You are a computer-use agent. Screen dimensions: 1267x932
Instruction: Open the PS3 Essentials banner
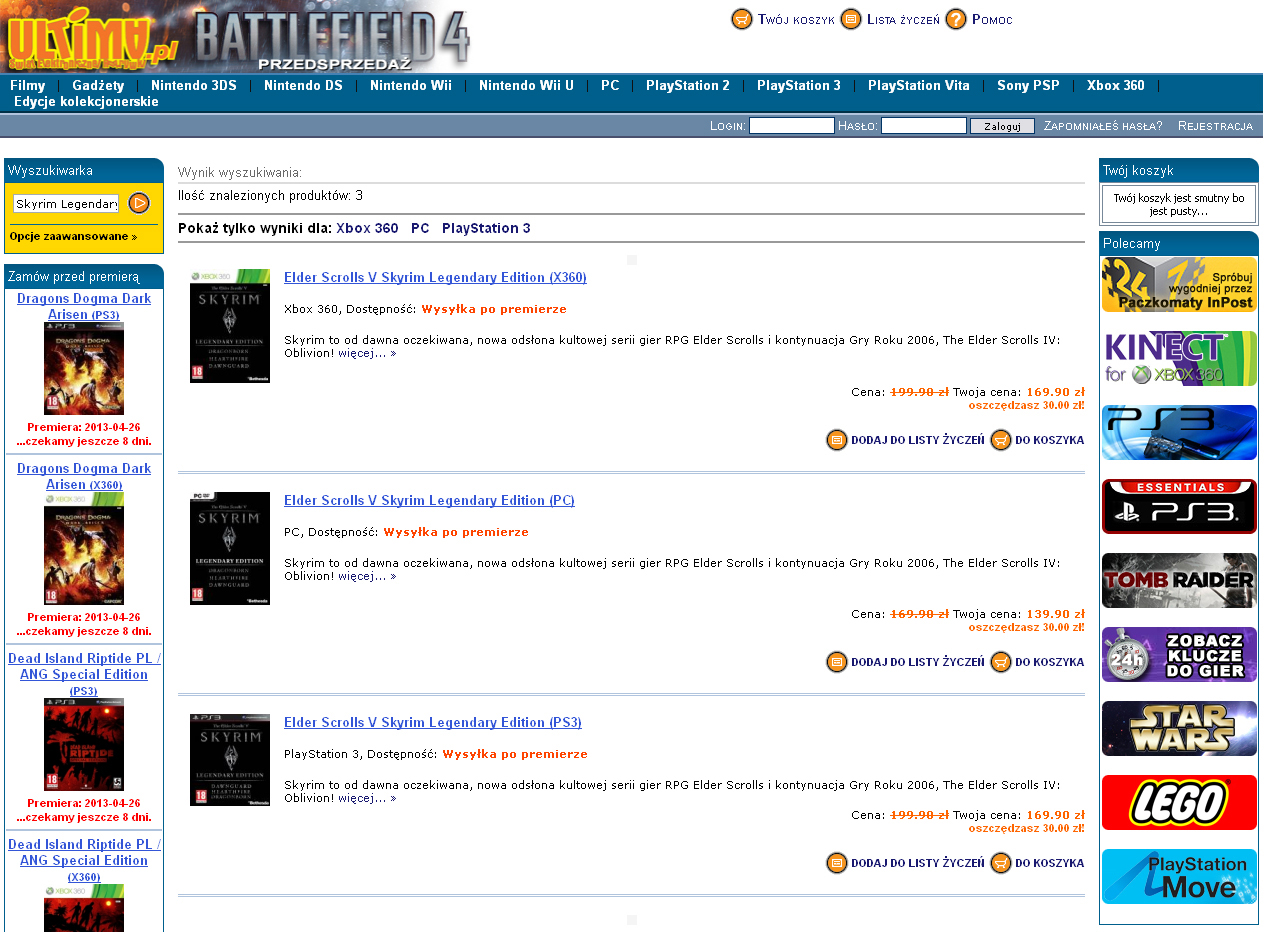tap(1179, 507)
